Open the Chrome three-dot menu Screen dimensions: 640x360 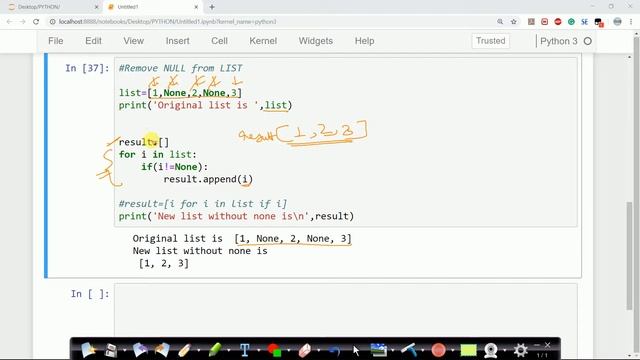coord(631,22)
